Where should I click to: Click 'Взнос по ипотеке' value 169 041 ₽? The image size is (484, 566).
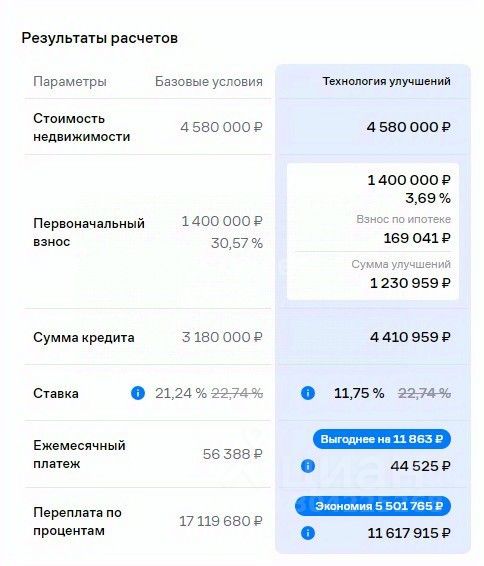[417, 238]
